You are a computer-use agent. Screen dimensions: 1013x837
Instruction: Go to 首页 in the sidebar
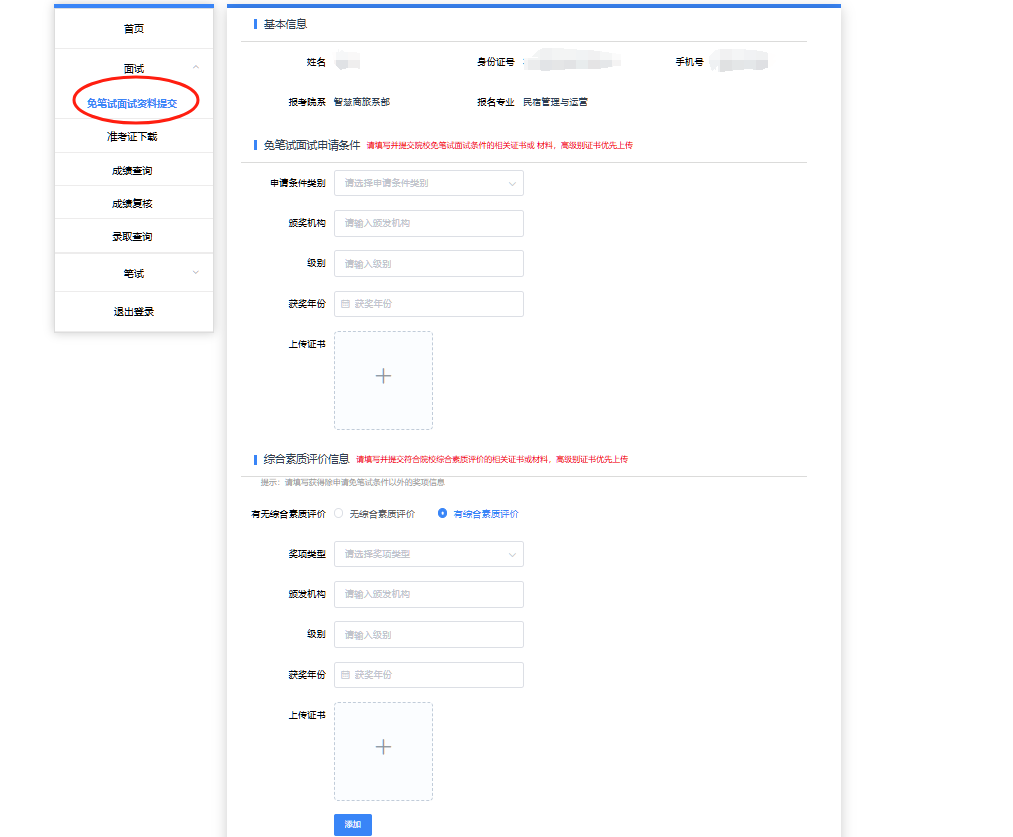coord(134,29)
